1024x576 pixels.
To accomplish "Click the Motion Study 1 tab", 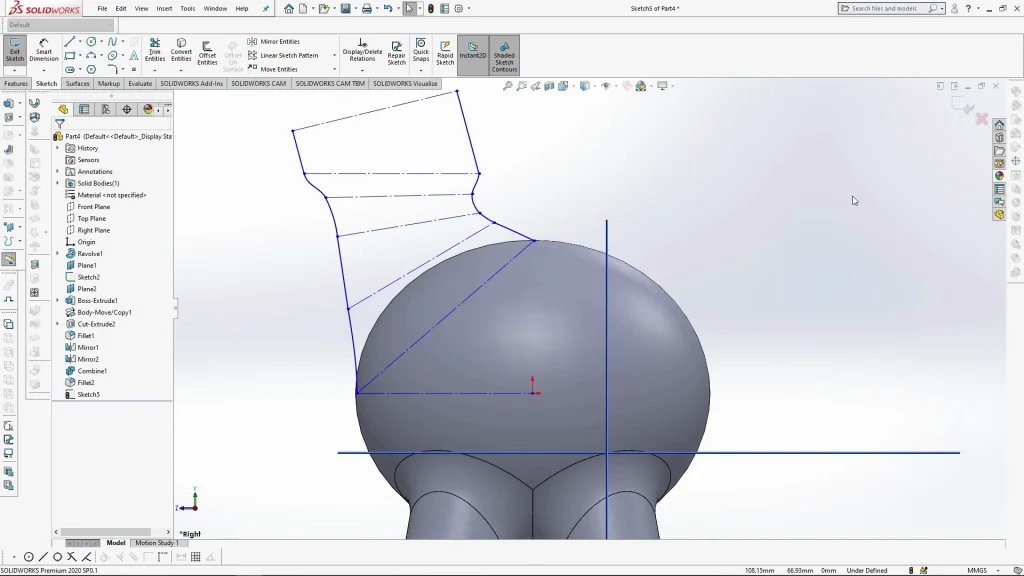I will 156,543.
